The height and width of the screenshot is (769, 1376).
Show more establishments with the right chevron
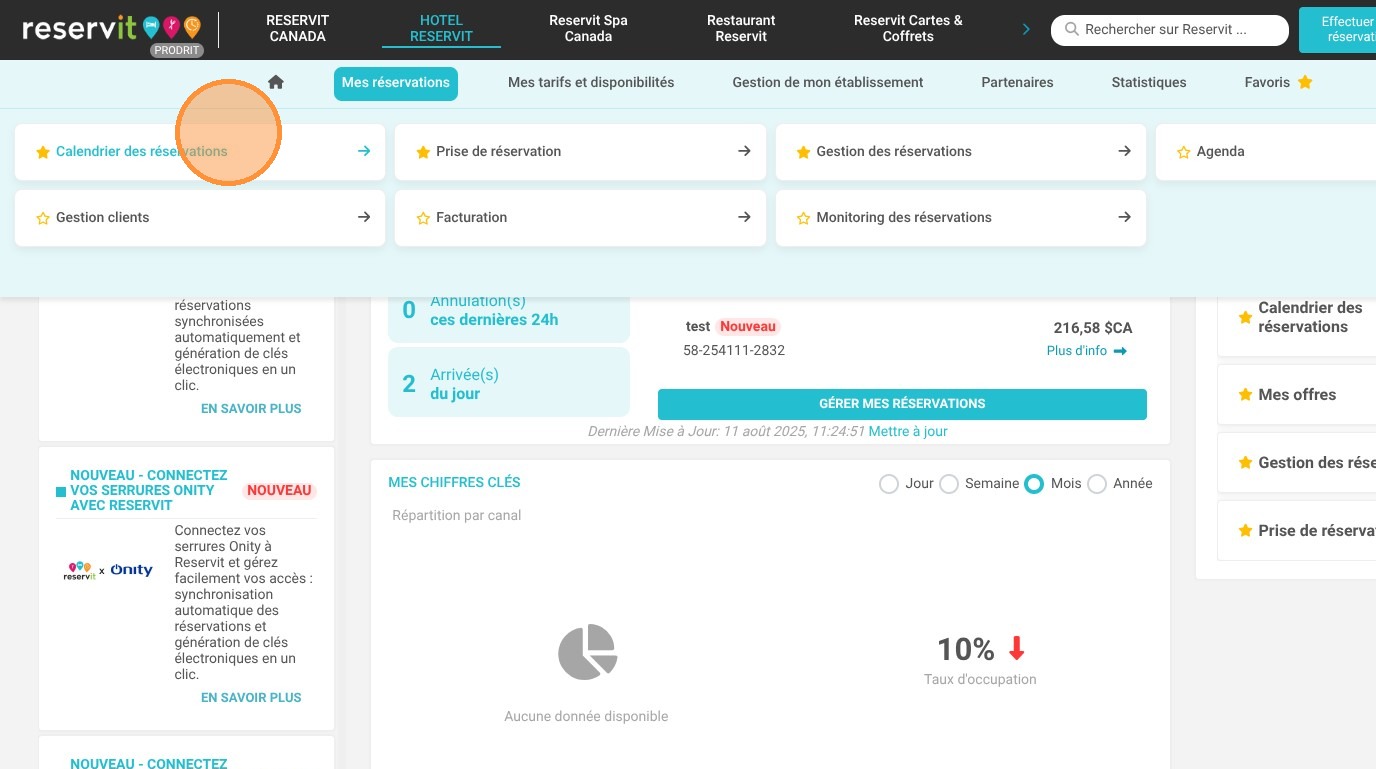(x=1026, y=29)
